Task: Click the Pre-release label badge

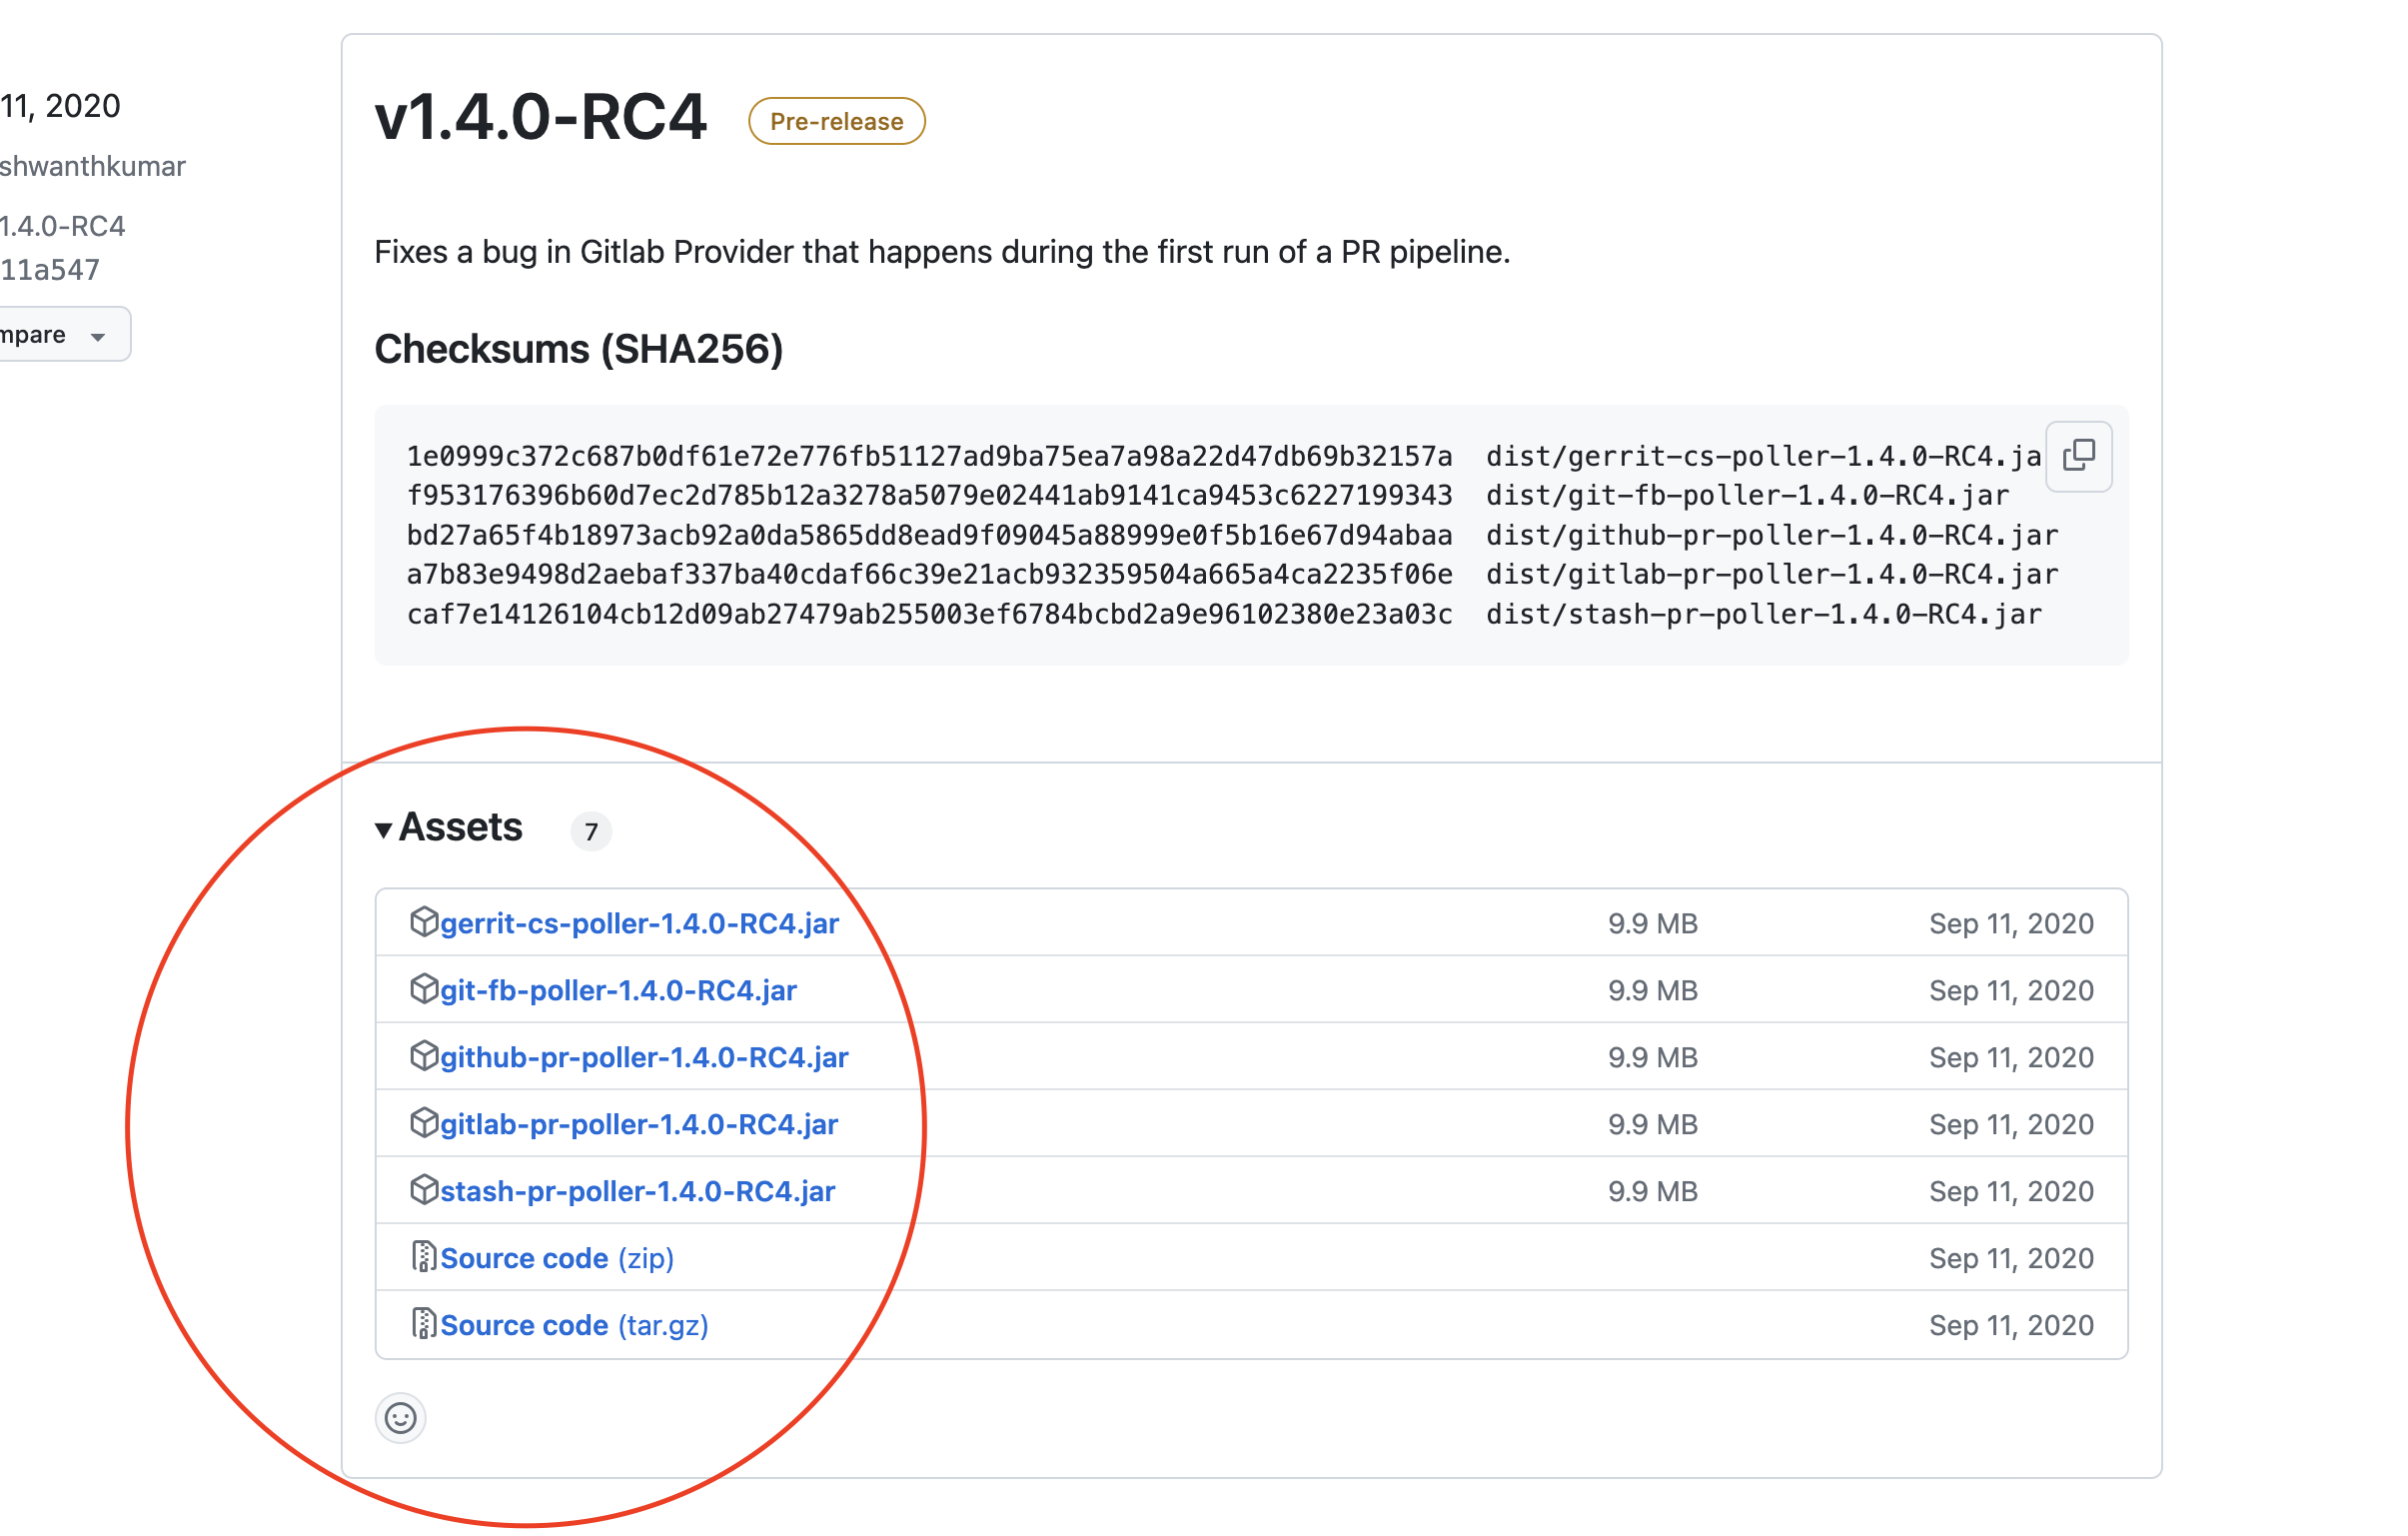Action: tap(836, 122)
